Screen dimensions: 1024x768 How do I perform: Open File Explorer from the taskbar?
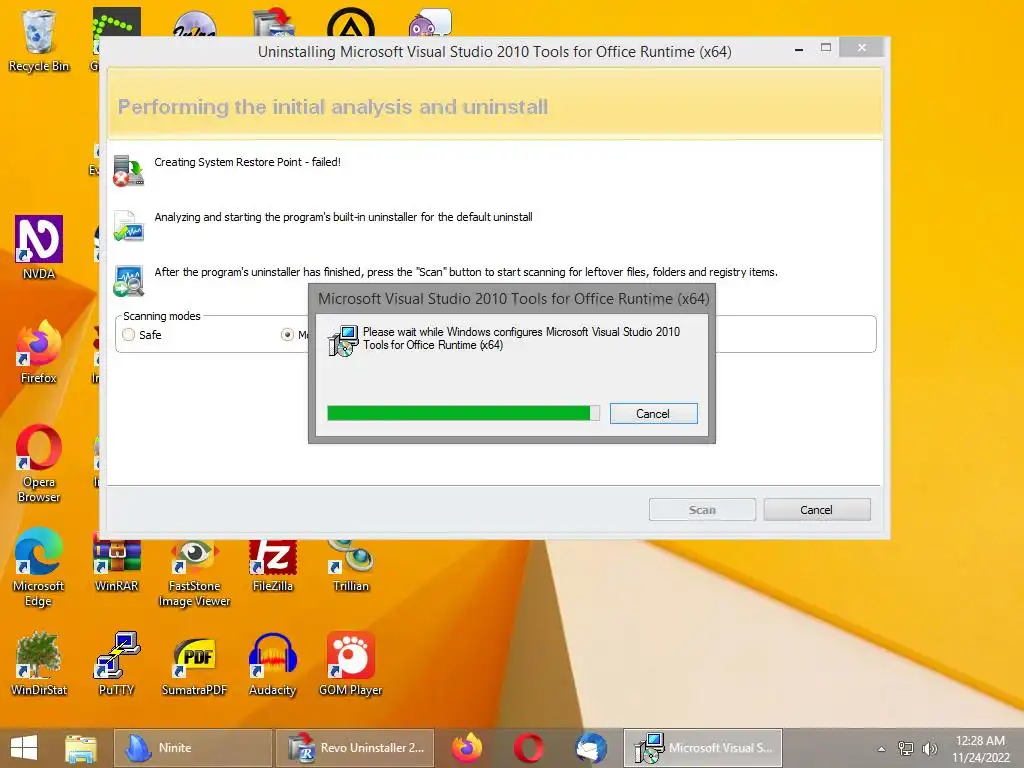point(81,748)
